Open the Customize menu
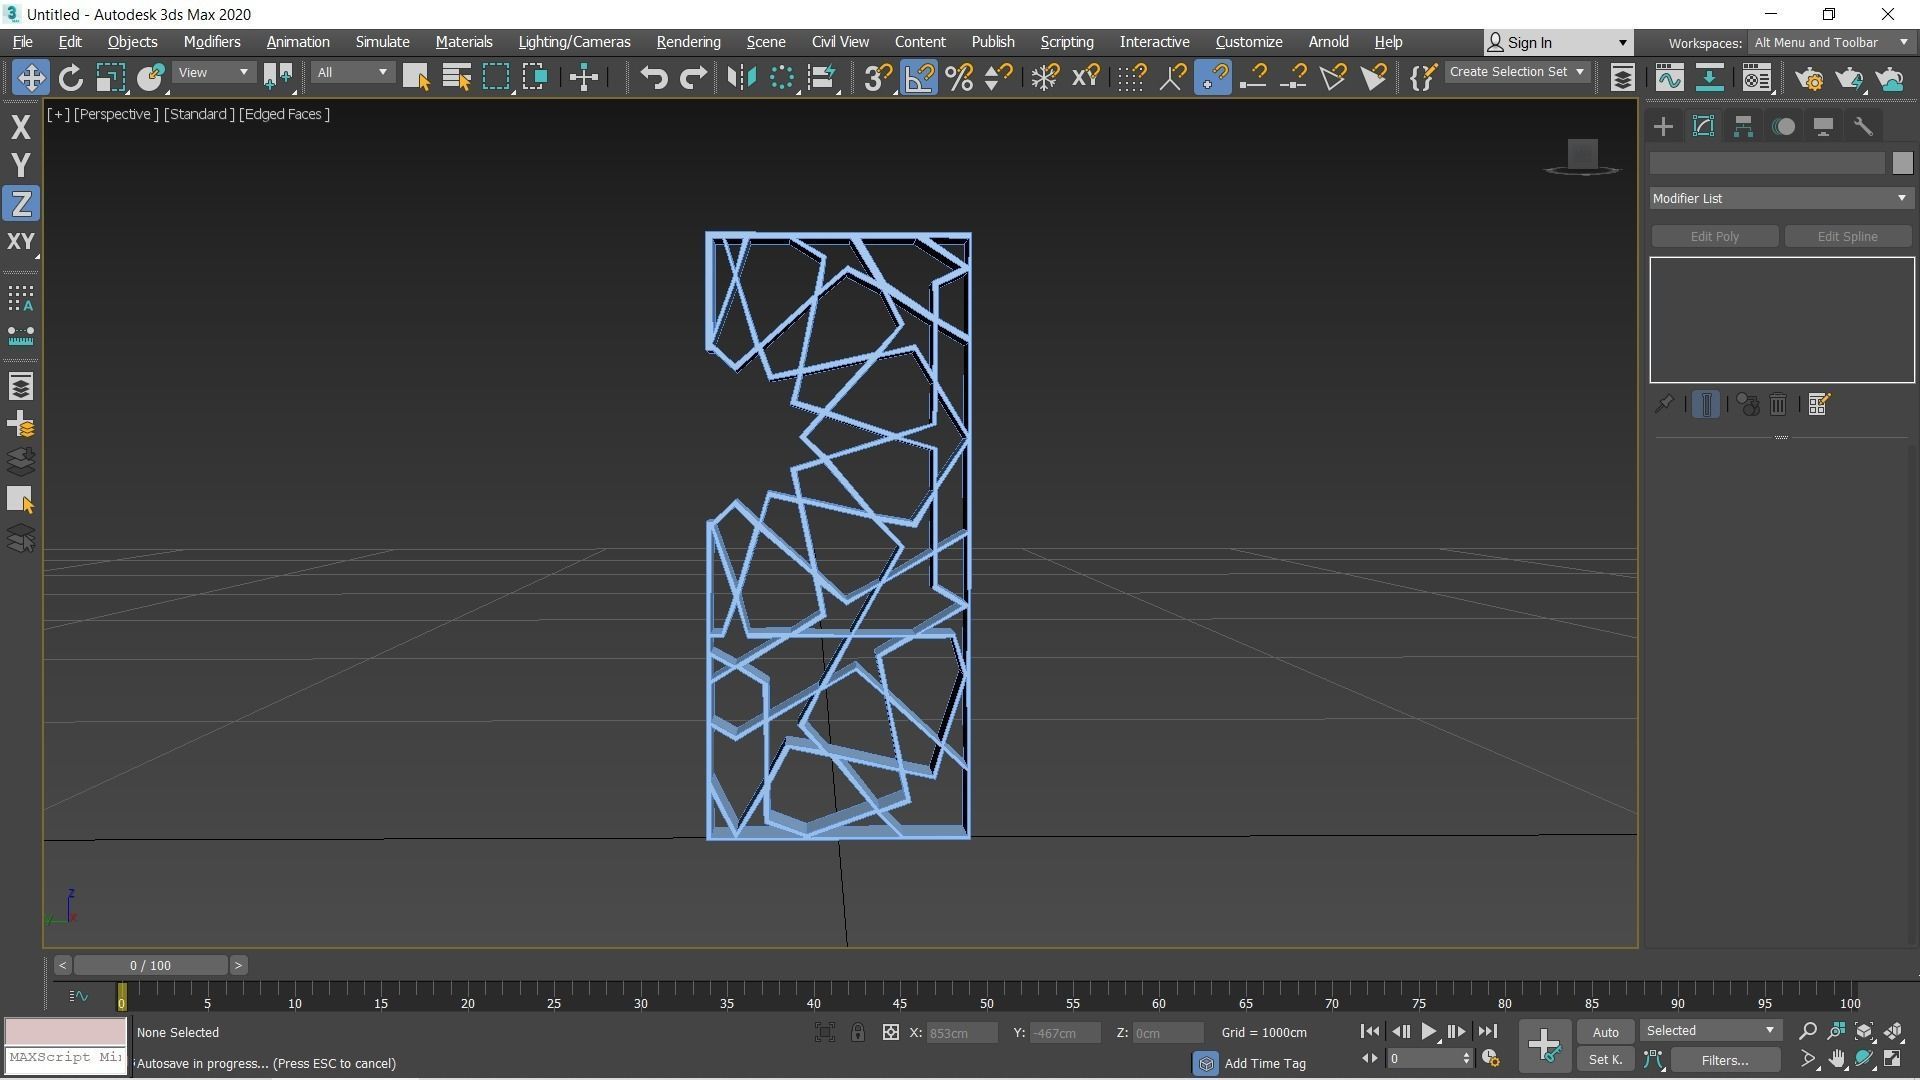 pyautogui.click(x=1248, y=42)
